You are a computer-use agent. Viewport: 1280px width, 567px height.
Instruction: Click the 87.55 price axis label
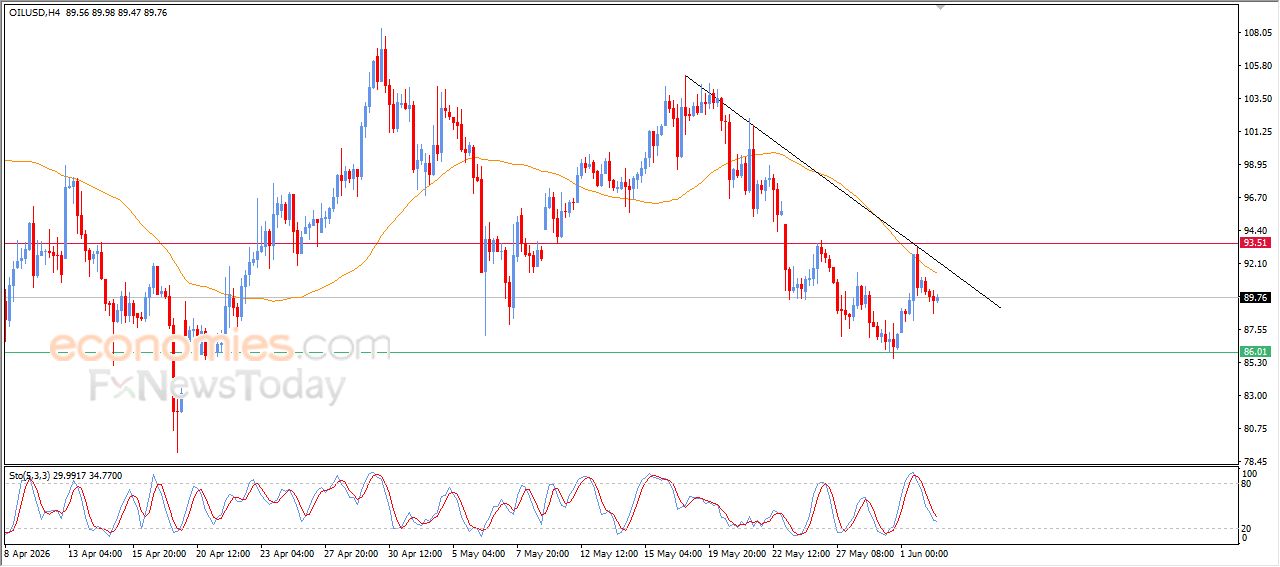(1257, 330)
